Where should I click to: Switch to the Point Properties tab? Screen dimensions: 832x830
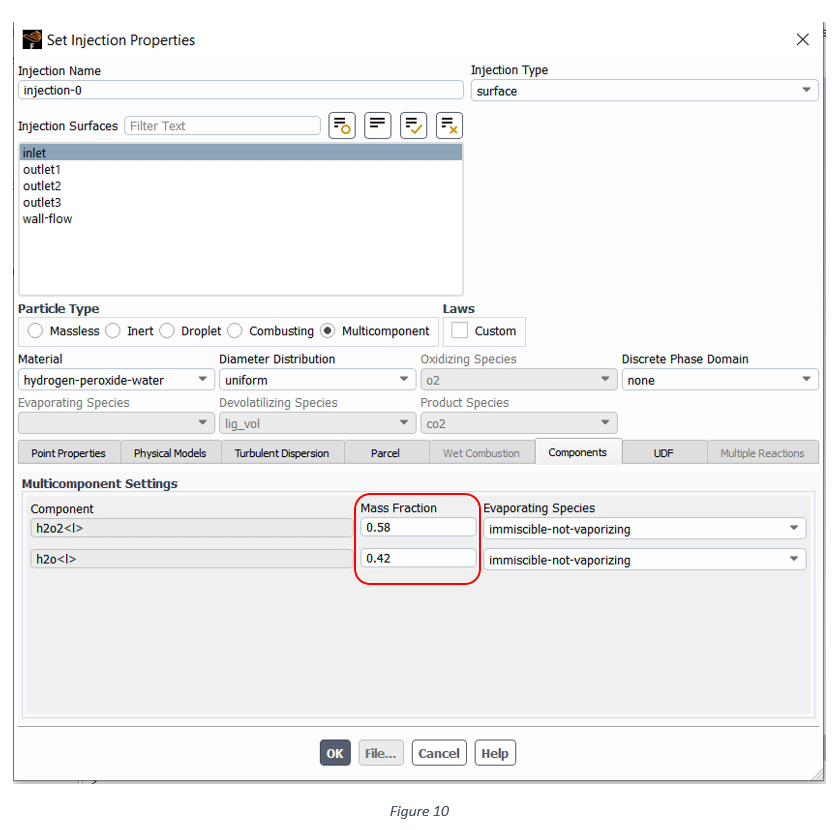pyautogui.click(x=68, y=453)
